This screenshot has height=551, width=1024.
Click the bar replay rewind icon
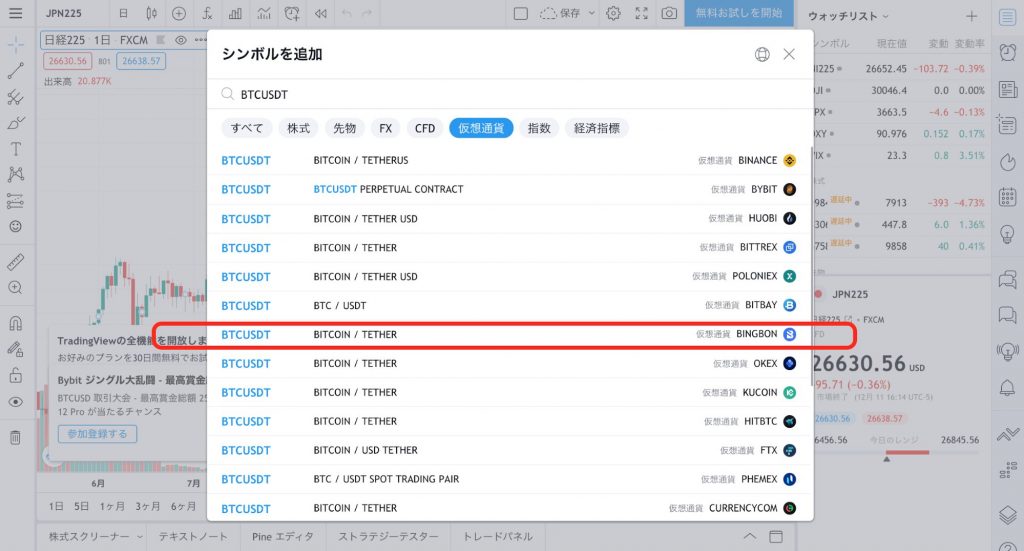pos(321,13)
